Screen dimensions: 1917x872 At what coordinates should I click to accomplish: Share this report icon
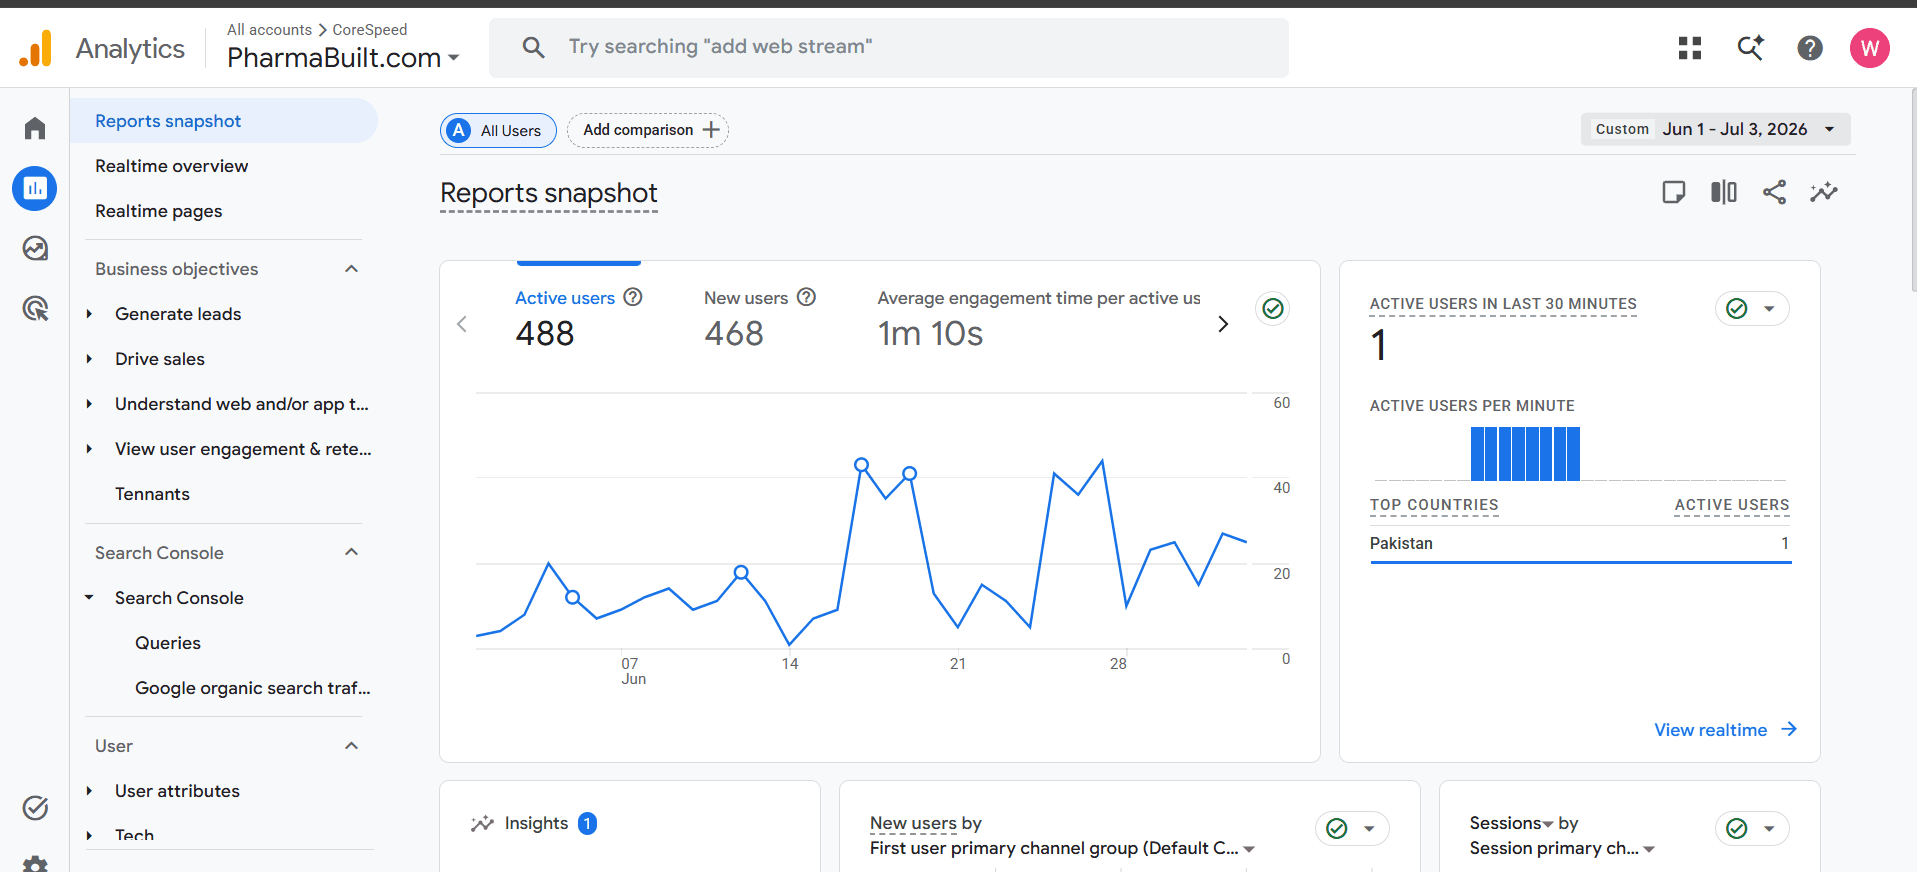click(x=1774, y=192)
